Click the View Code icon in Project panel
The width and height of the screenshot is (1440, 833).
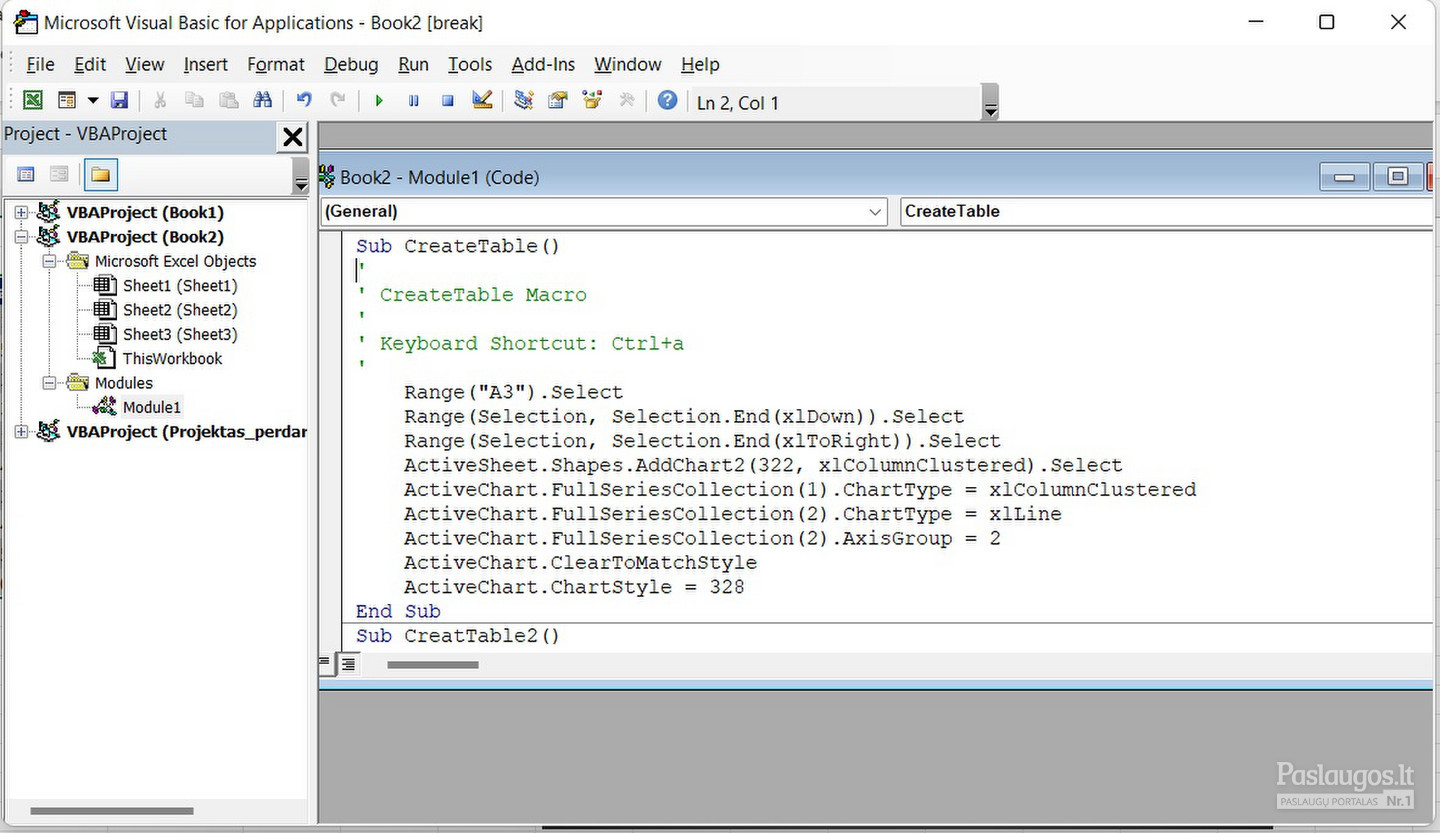pyautogui.click(x=26, y=175)
